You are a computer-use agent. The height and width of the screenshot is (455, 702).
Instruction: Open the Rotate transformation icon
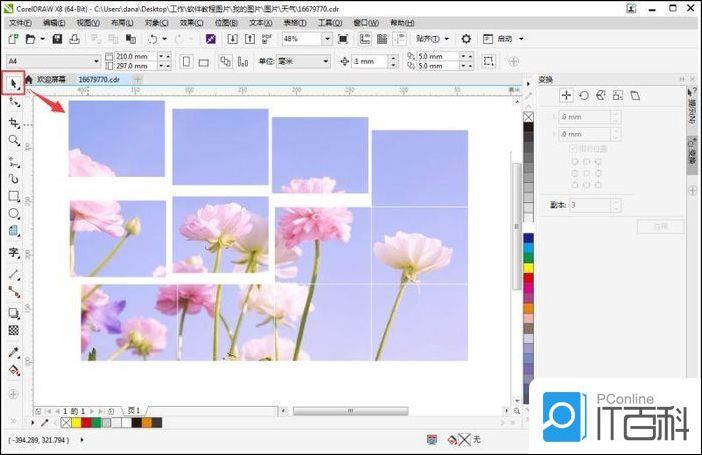[x=583, y=96]
